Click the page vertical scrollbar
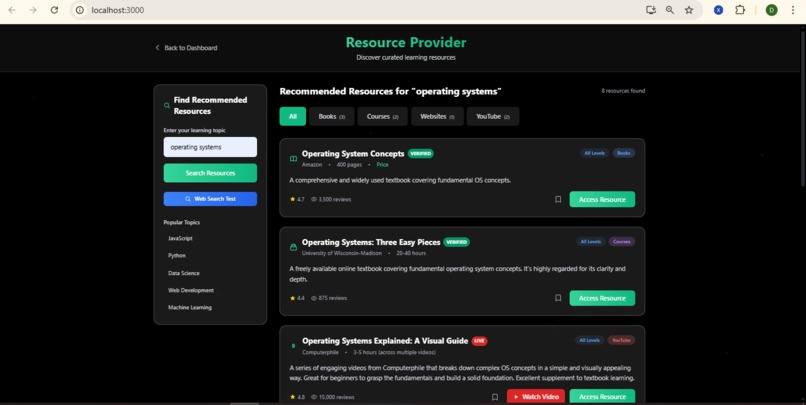806x405 pixels. pyautogui.click(x=803, y=108)
